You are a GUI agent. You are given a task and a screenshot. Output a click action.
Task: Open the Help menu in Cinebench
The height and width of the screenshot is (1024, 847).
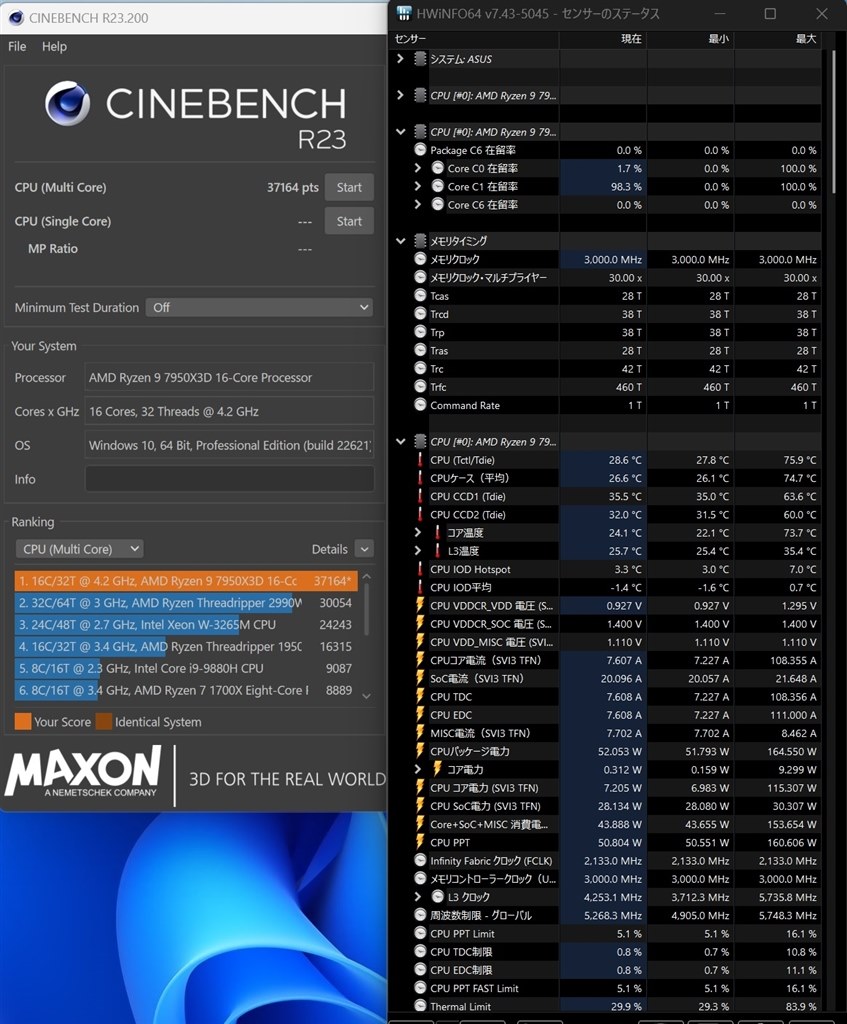(x=54, y=46)
